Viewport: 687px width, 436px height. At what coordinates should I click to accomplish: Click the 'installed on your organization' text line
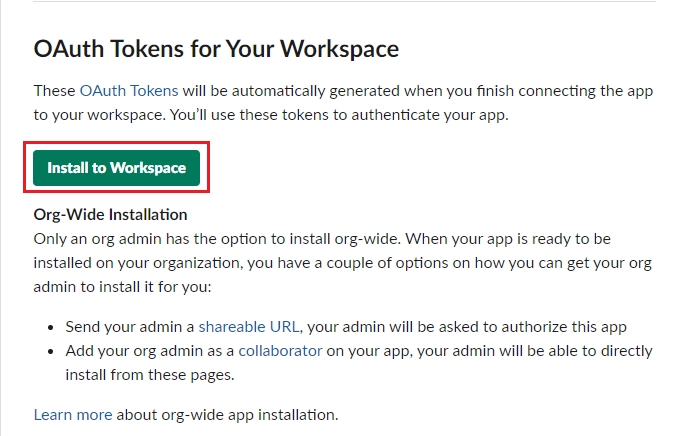tap(137, 263)
